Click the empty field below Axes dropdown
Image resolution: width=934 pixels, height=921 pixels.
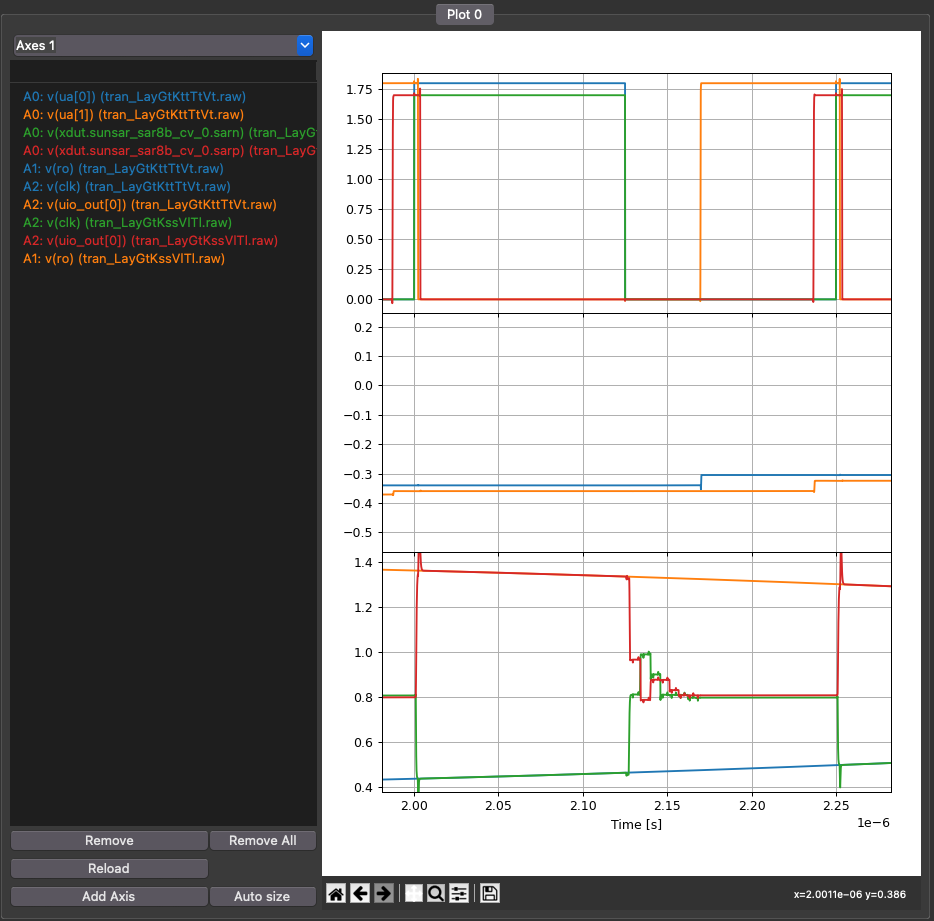coord(163,71)
